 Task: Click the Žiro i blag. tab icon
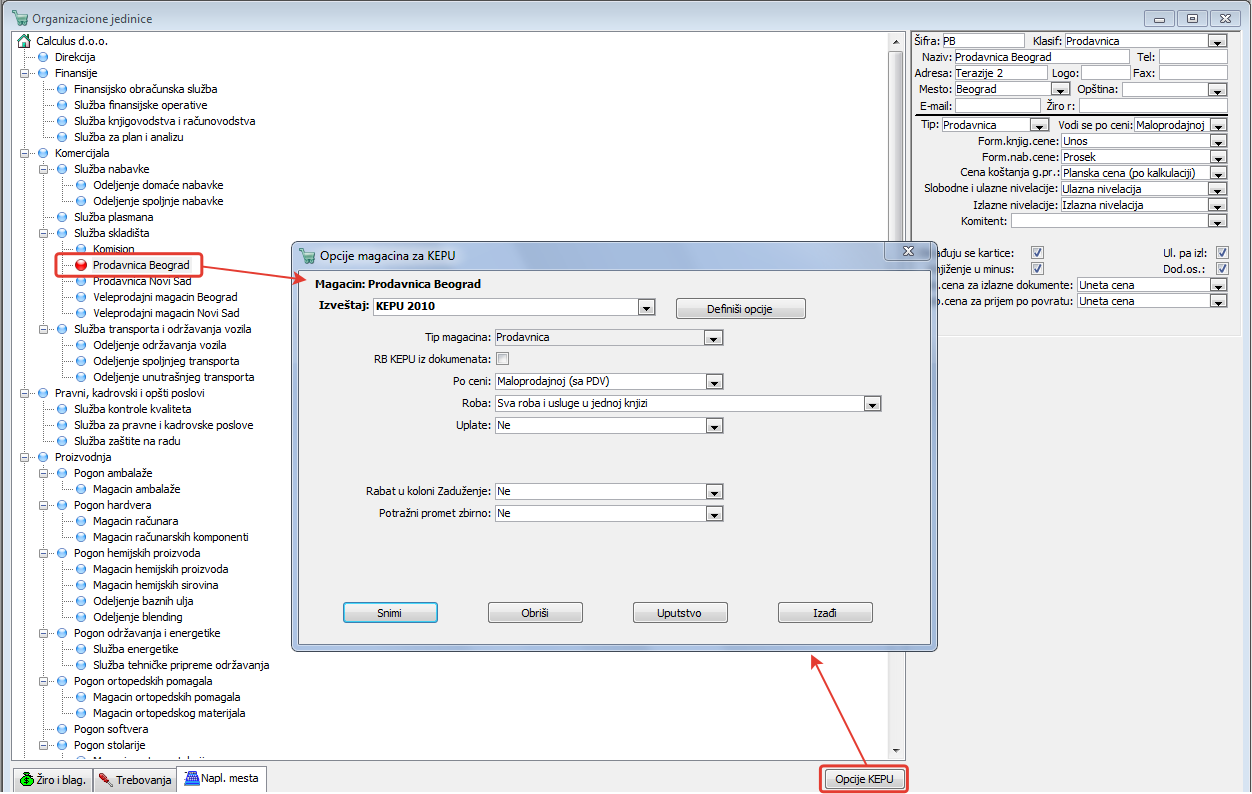[27, 780]
